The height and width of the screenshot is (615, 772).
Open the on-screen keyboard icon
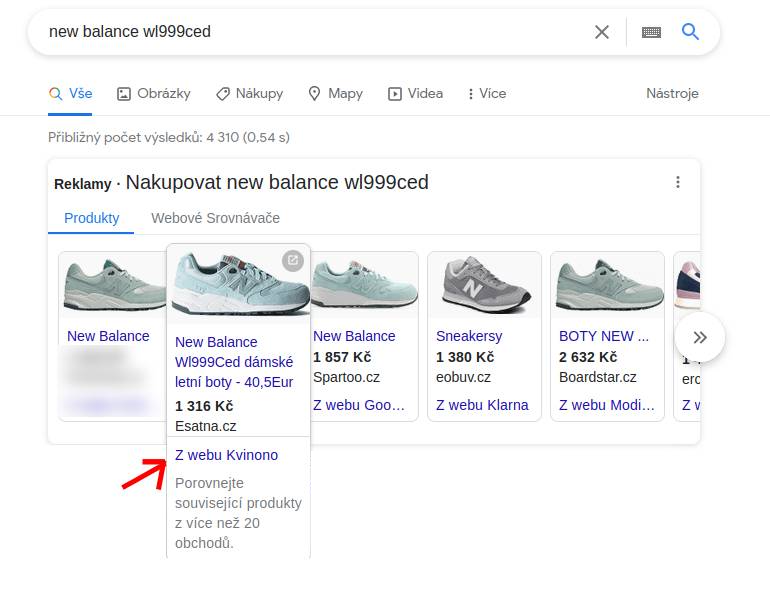pos(651,32)
